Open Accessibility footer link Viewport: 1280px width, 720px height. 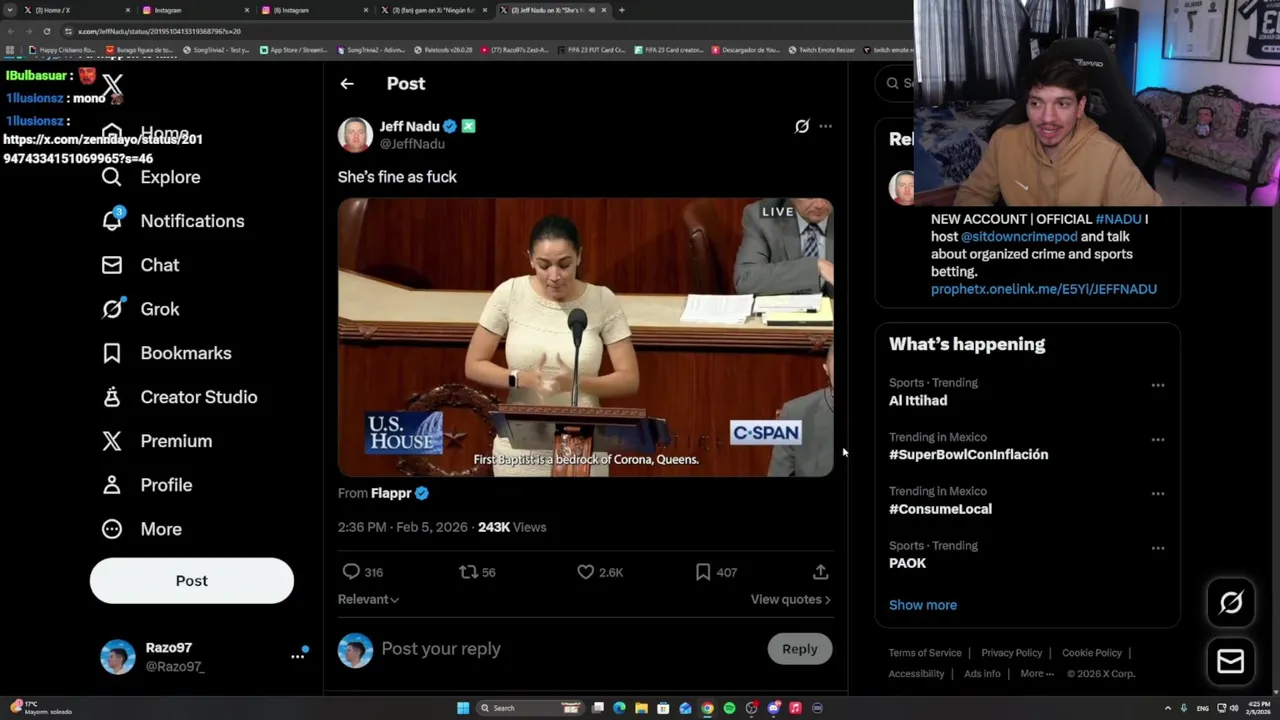pyautogui.click(x=916, y=674)
